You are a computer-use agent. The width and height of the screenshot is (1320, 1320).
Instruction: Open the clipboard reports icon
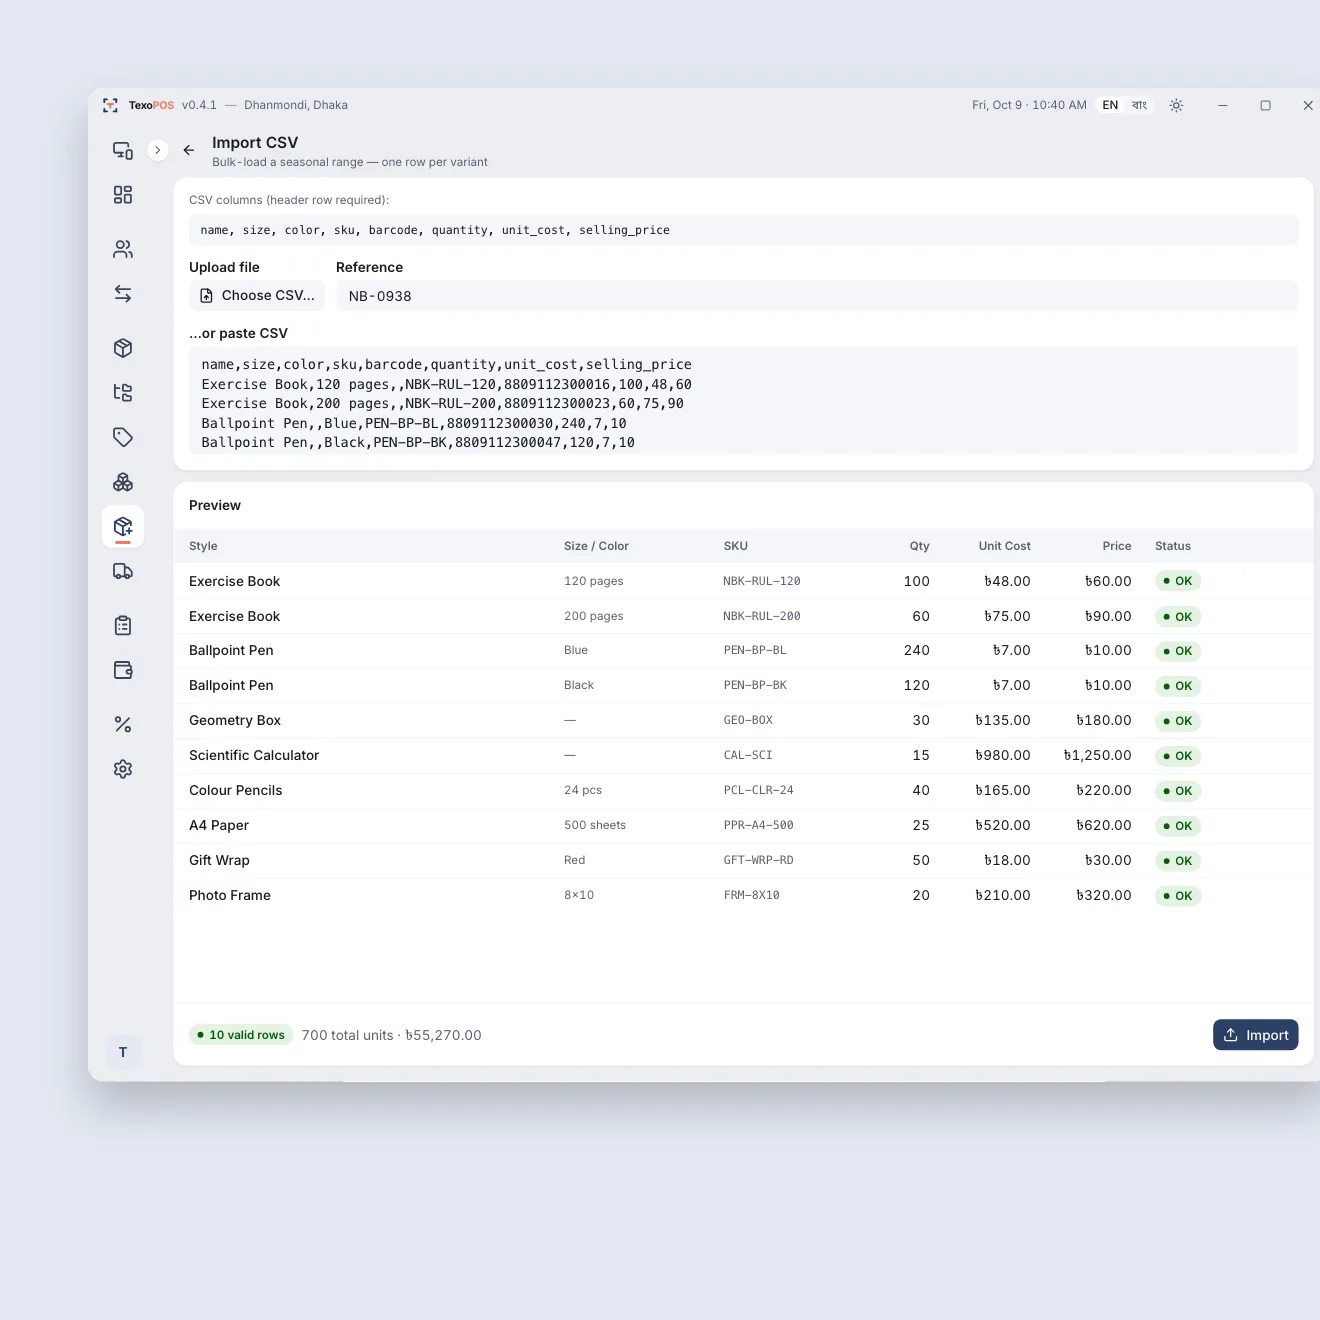point(123,626)
